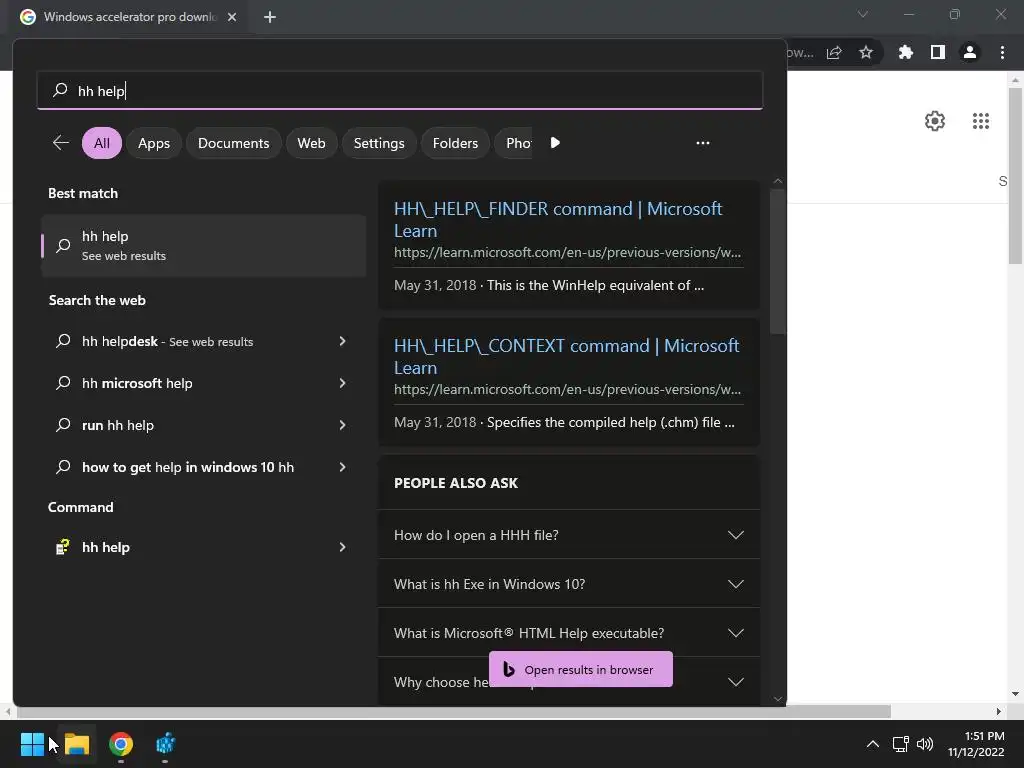
Task: Click Chrome tab search dropdown arrow
Action: pos(863,14)
